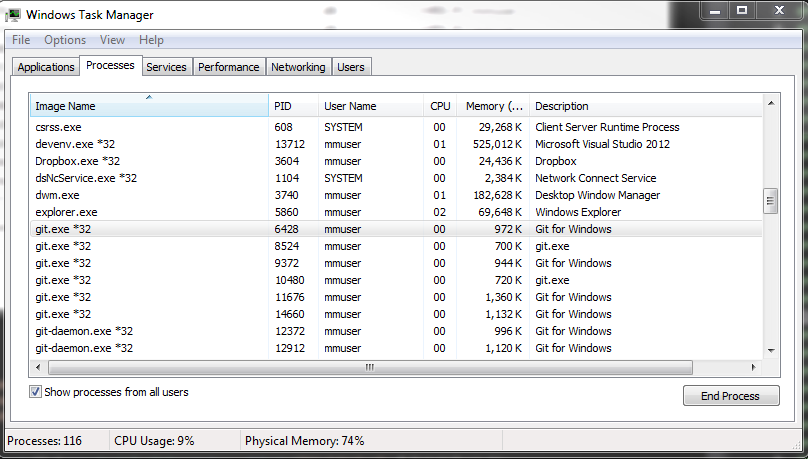
Task: Sort by PID column header
Action: click(x=293, y=106)
